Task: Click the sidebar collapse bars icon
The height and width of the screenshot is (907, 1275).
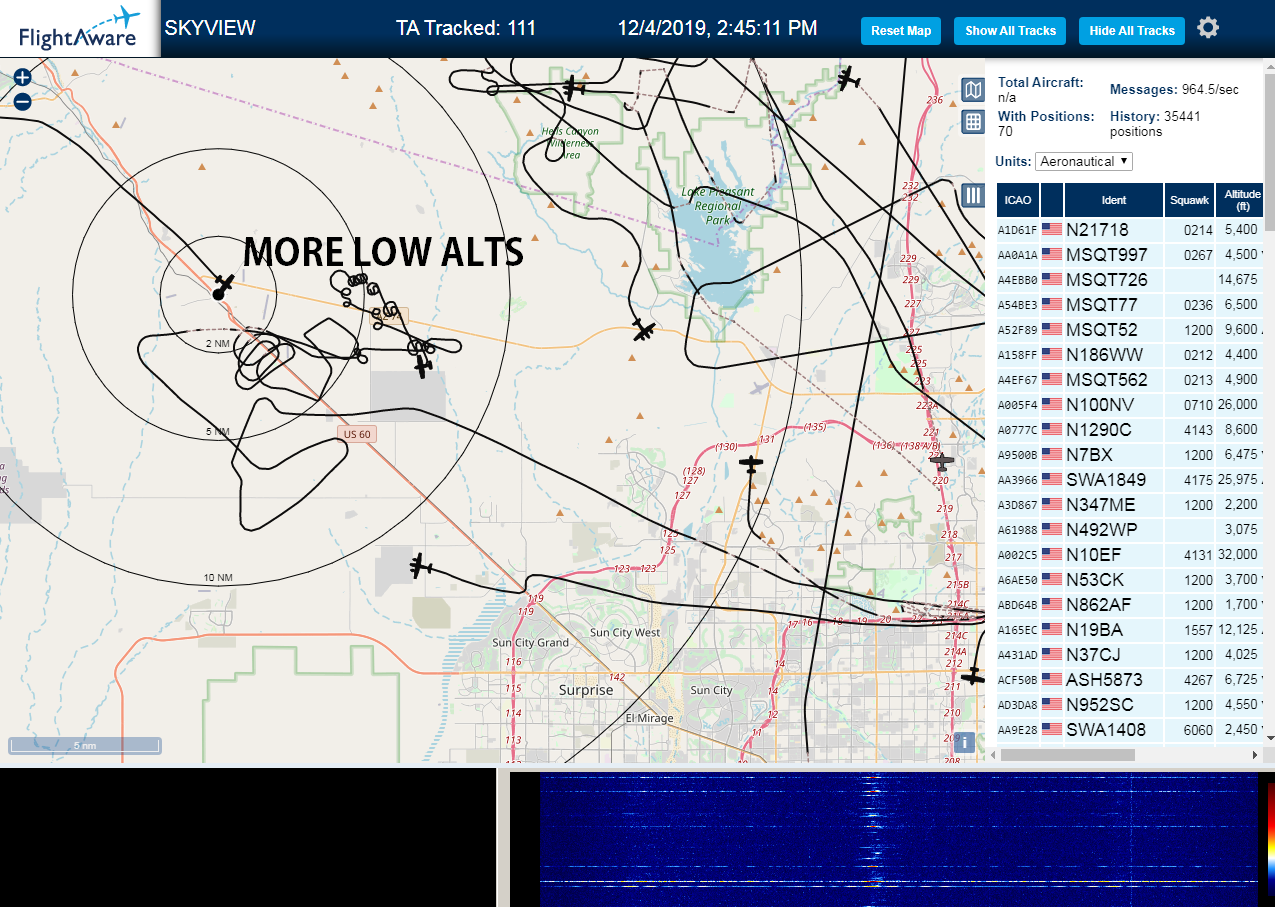Action: point(973,195)
